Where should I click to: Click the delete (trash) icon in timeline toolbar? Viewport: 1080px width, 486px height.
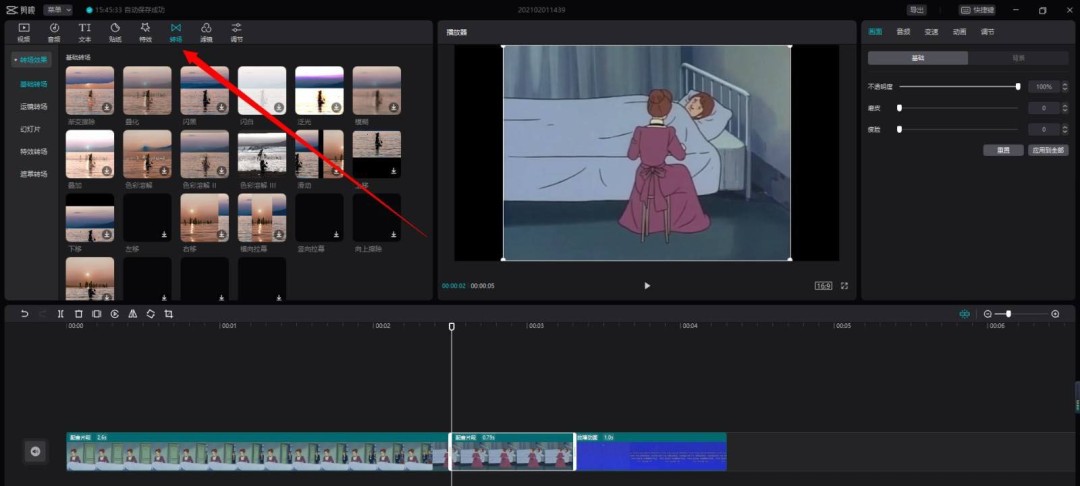click(79, 314)
